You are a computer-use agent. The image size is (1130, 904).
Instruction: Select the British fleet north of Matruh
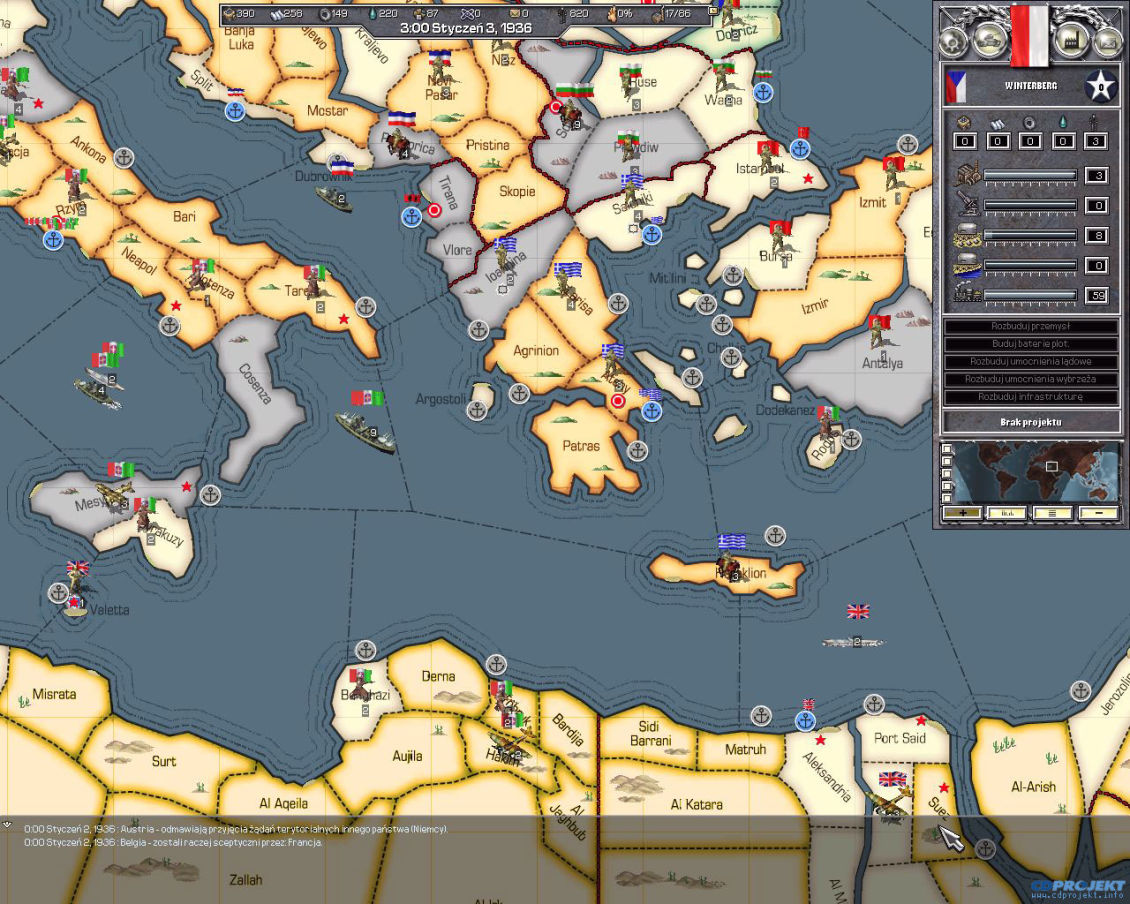point(854,641)
